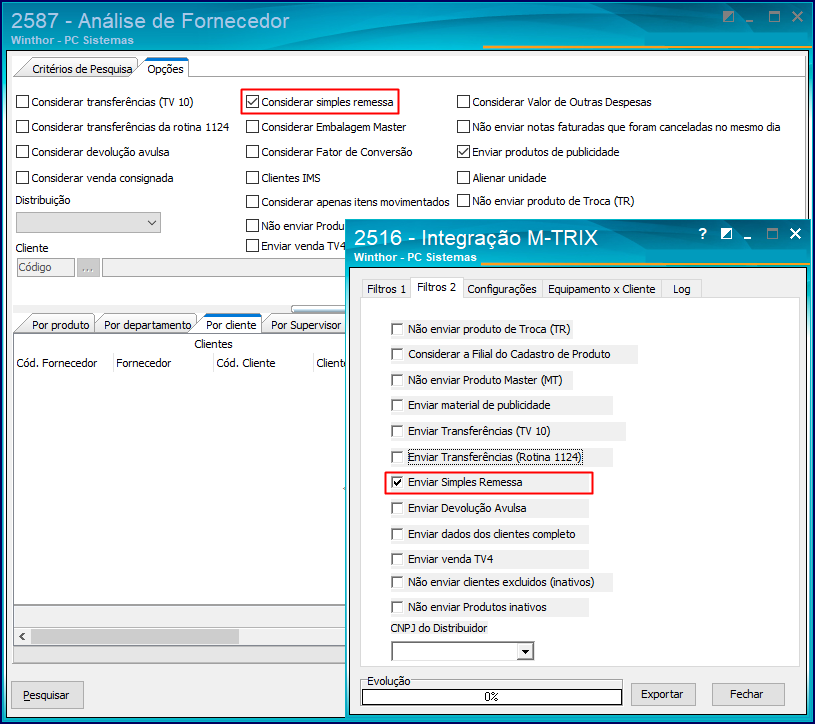815x724 pixels.
Task: Switch to the Configurações tab
Action: coord(502,289)
